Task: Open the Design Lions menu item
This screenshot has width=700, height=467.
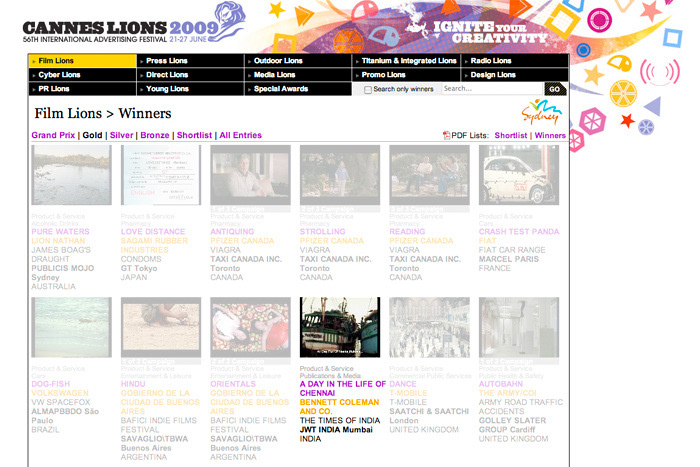Action: [x=515, y=75]
